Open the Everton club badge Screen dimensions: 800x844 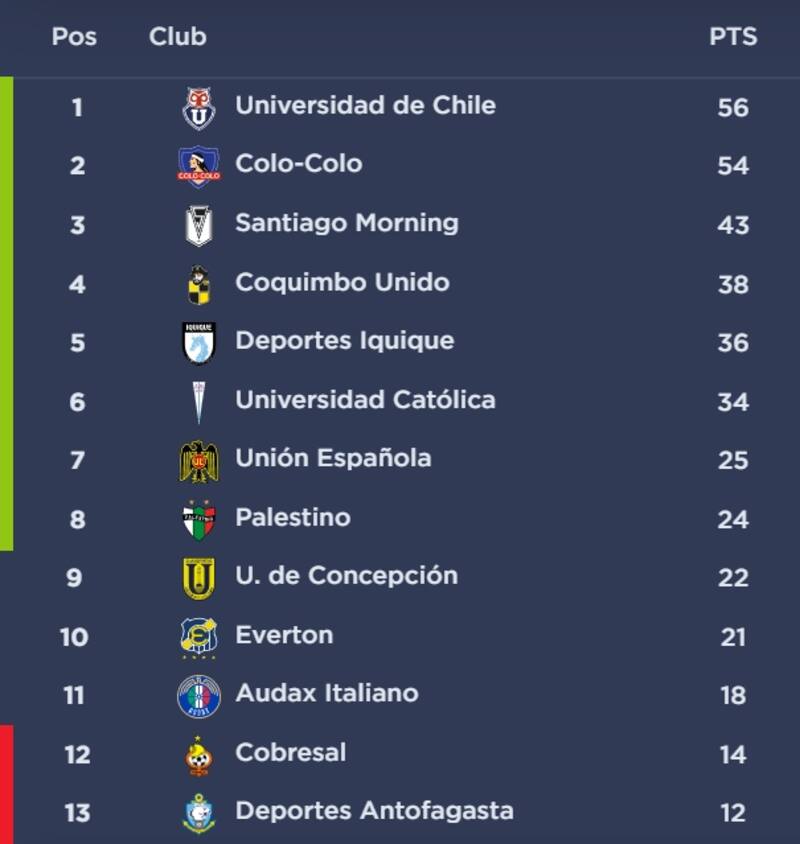(x=199, y=637)
